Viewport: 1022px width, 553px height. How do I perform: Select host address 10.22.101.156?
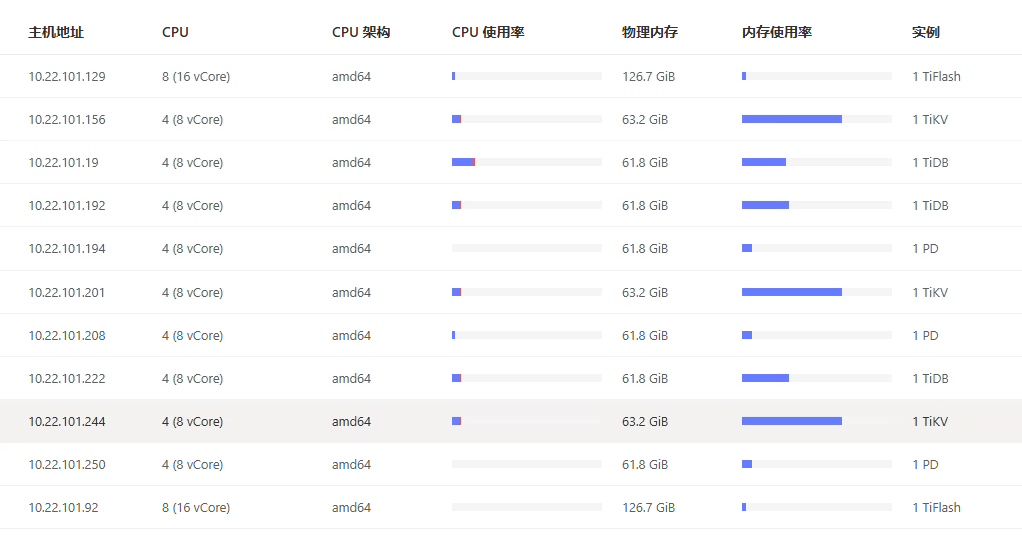[x=67, y=119]
